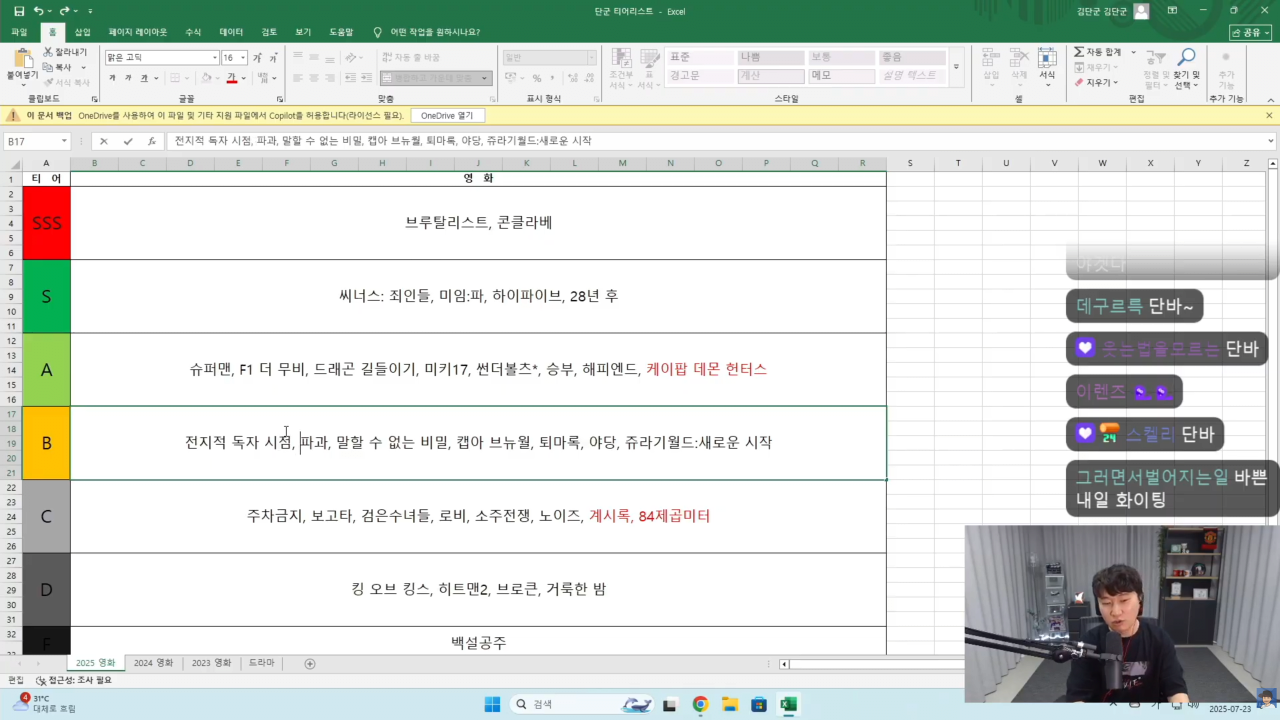Apply the fill color bucket
Viewport: 1280px width, 720px height.
[x=204, y=78]
